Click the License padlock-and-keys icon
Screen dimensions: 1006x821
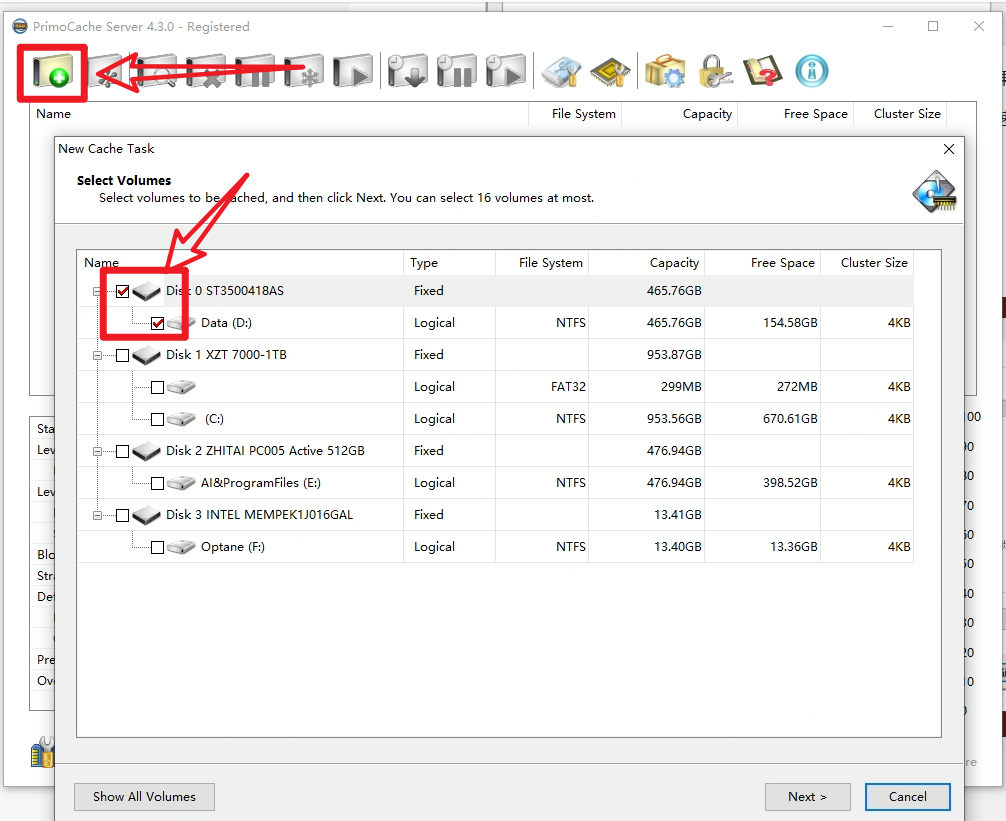(x=714, y=72)
